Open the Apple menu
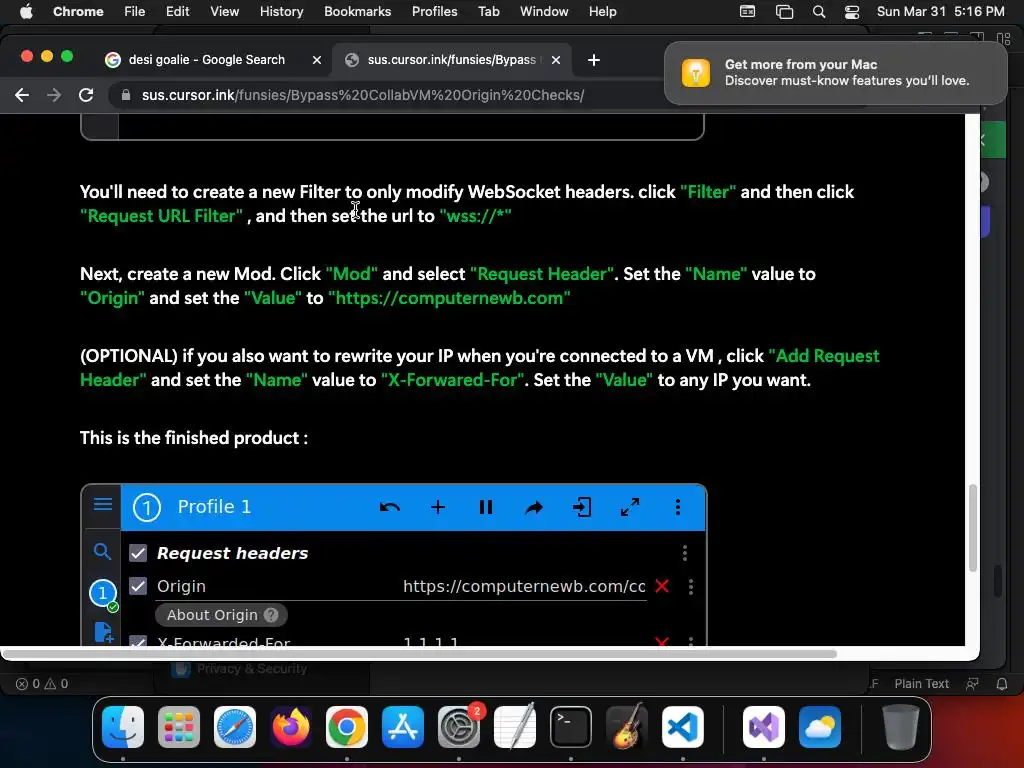 coord(25,12)
